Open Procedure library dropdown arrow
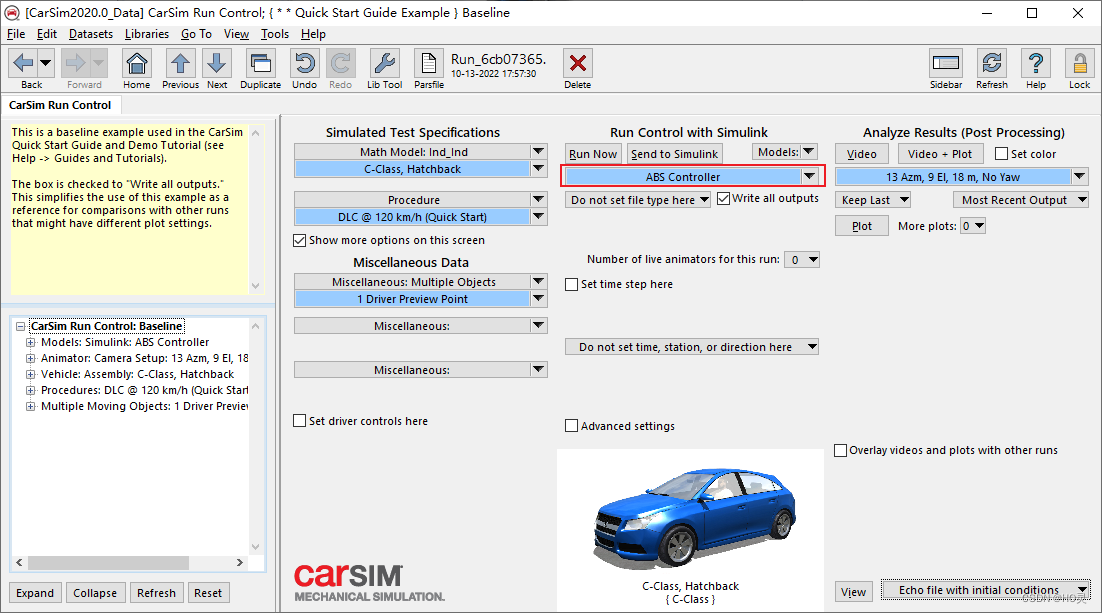The image size is (1102, 613). (x=538, y=200)
